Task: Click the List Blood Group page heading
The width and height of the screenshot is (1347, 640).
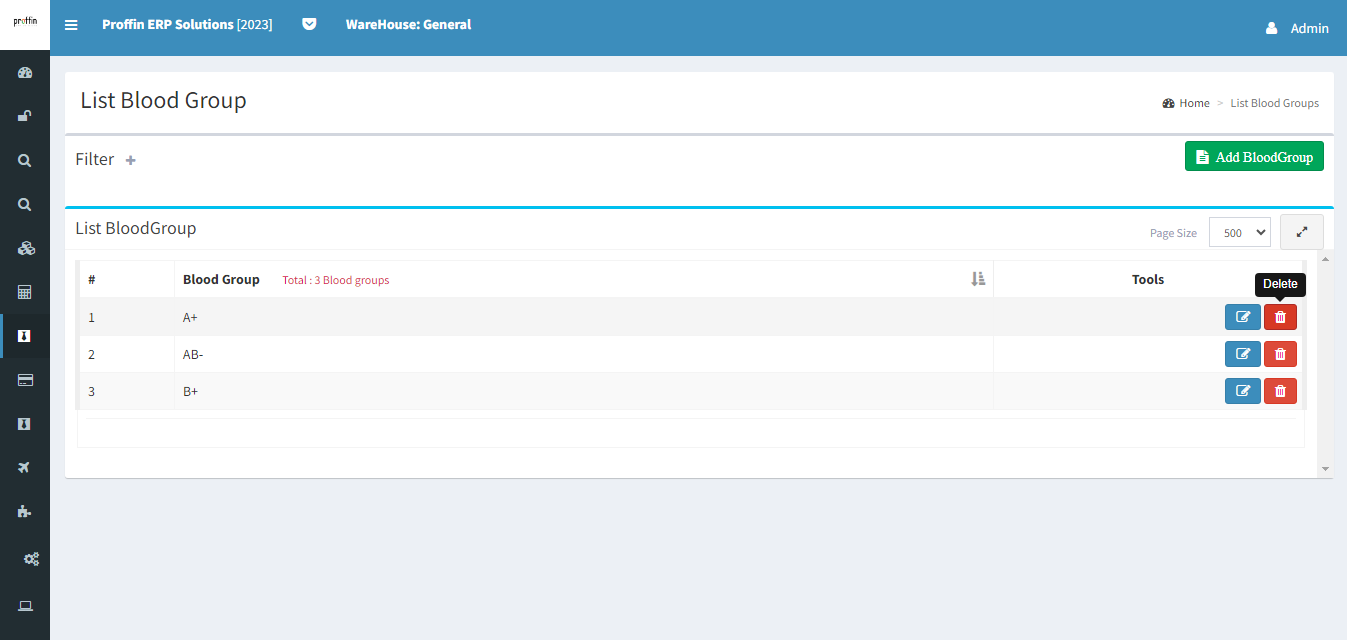Action: click(x=163, y=100)
